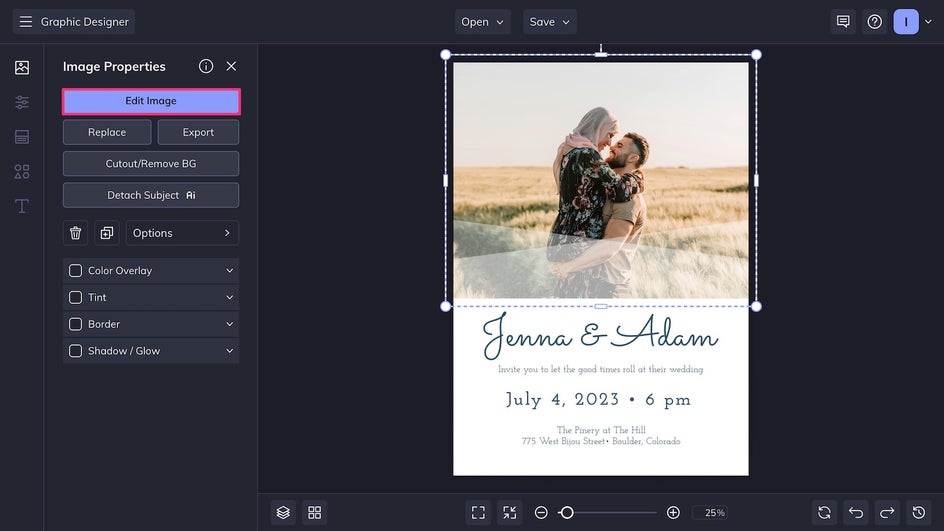Click the Graphic Designer app title
944x531 pixels.
coord(85,22)
